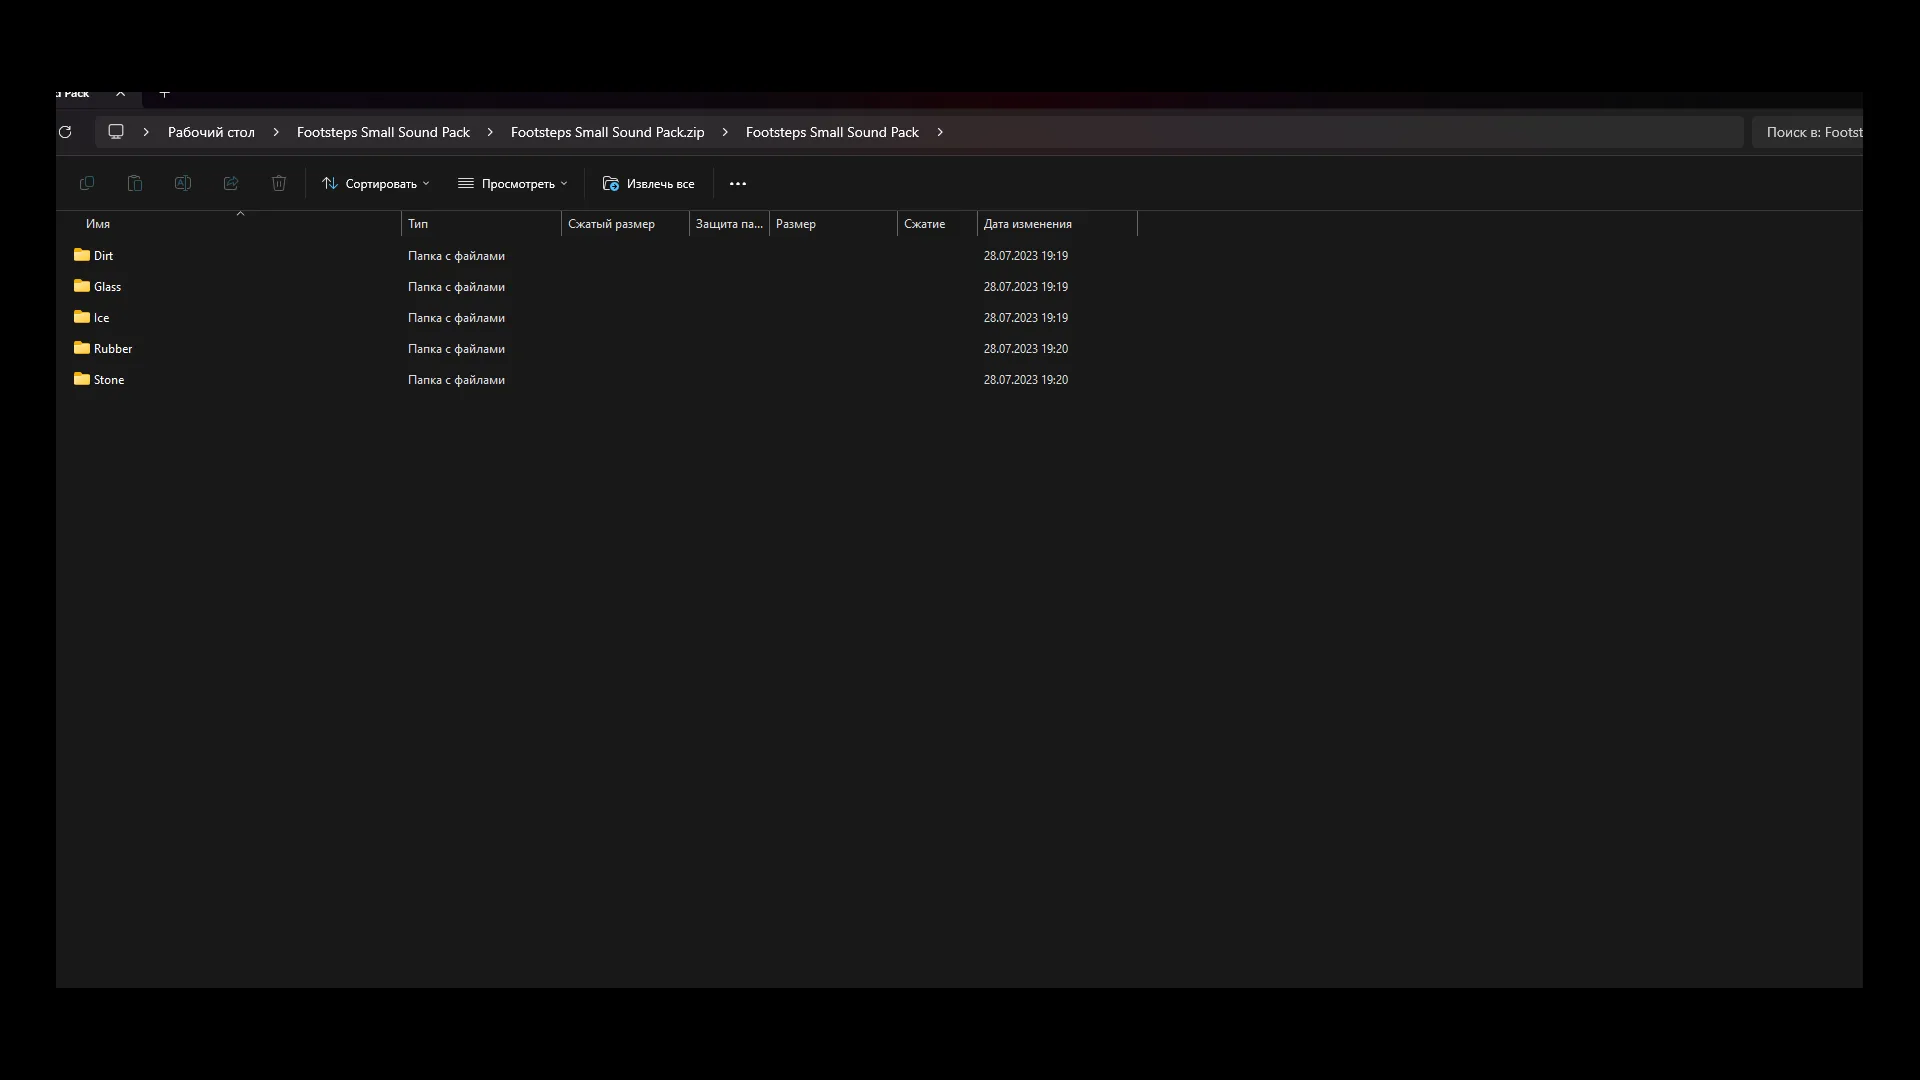This screenshot has width=1920, height=1080.
Task: Click the search field Поиск в
Action: 1810,132
